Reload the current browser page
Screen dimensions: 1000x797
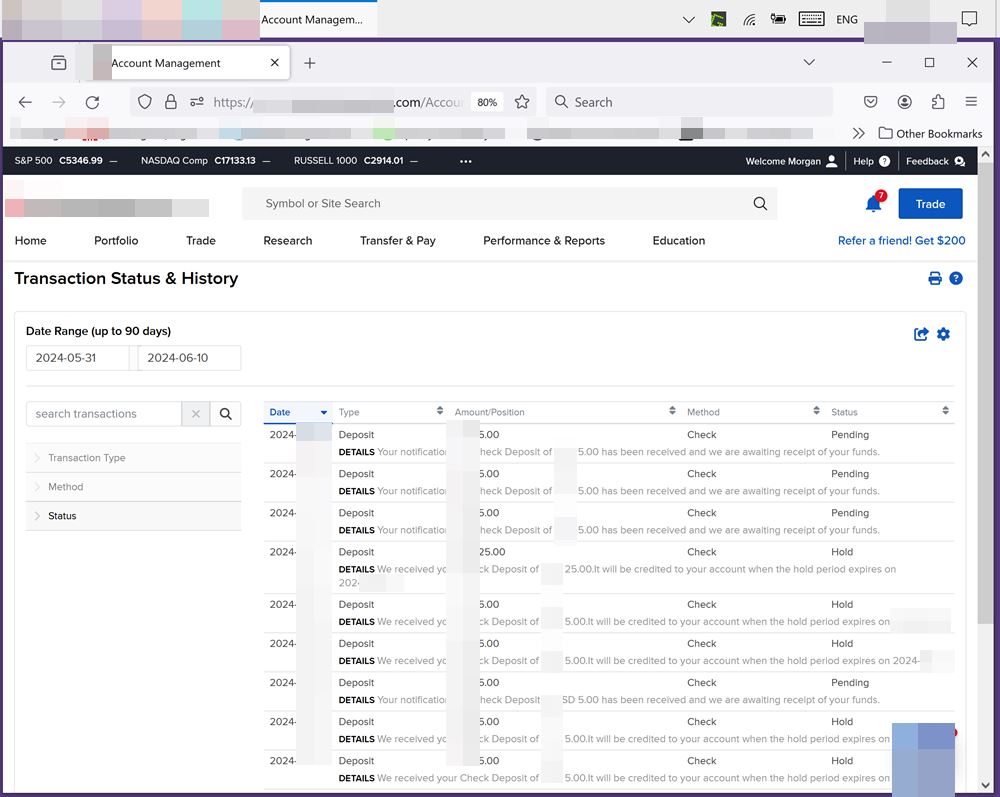pos(92,102)
